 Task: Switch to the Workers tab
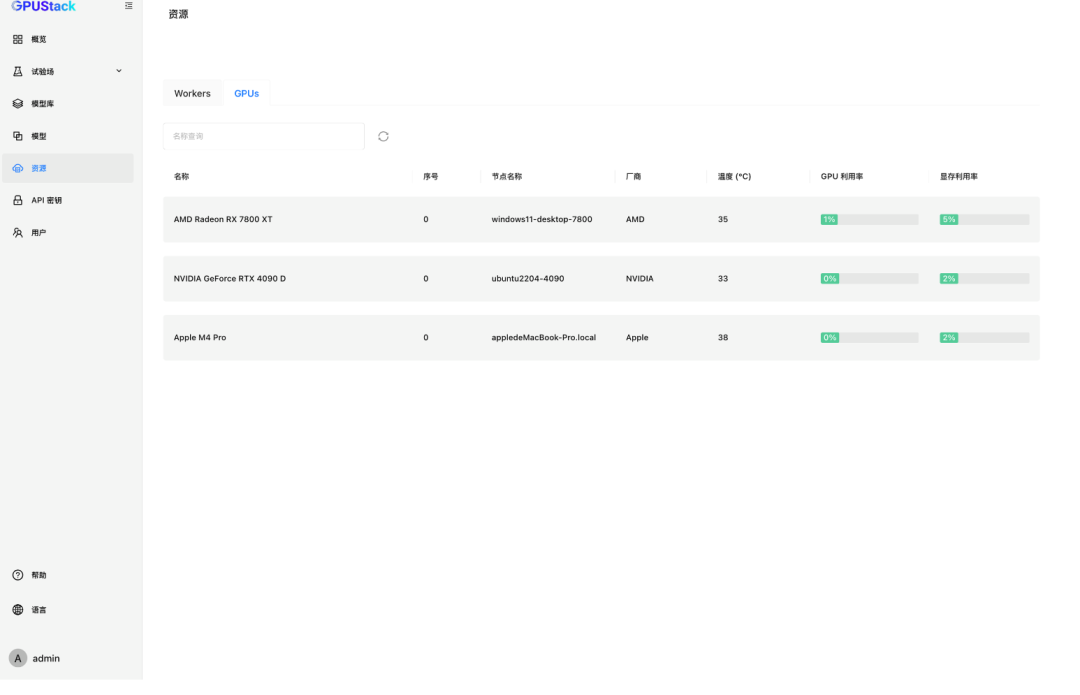click(x=192, y=94)
